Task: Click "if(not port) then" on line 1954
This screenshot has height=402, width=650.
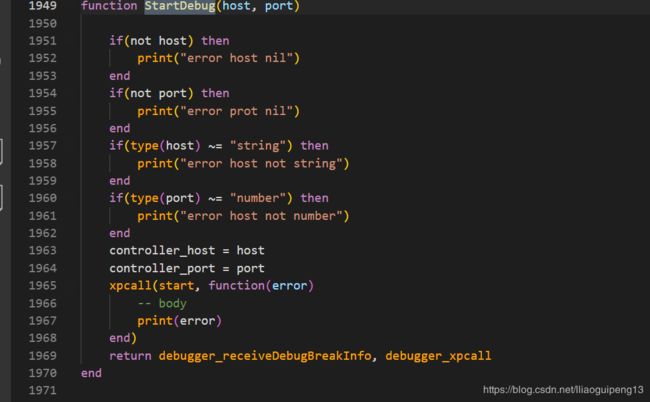Action: [x=169, y=93]
